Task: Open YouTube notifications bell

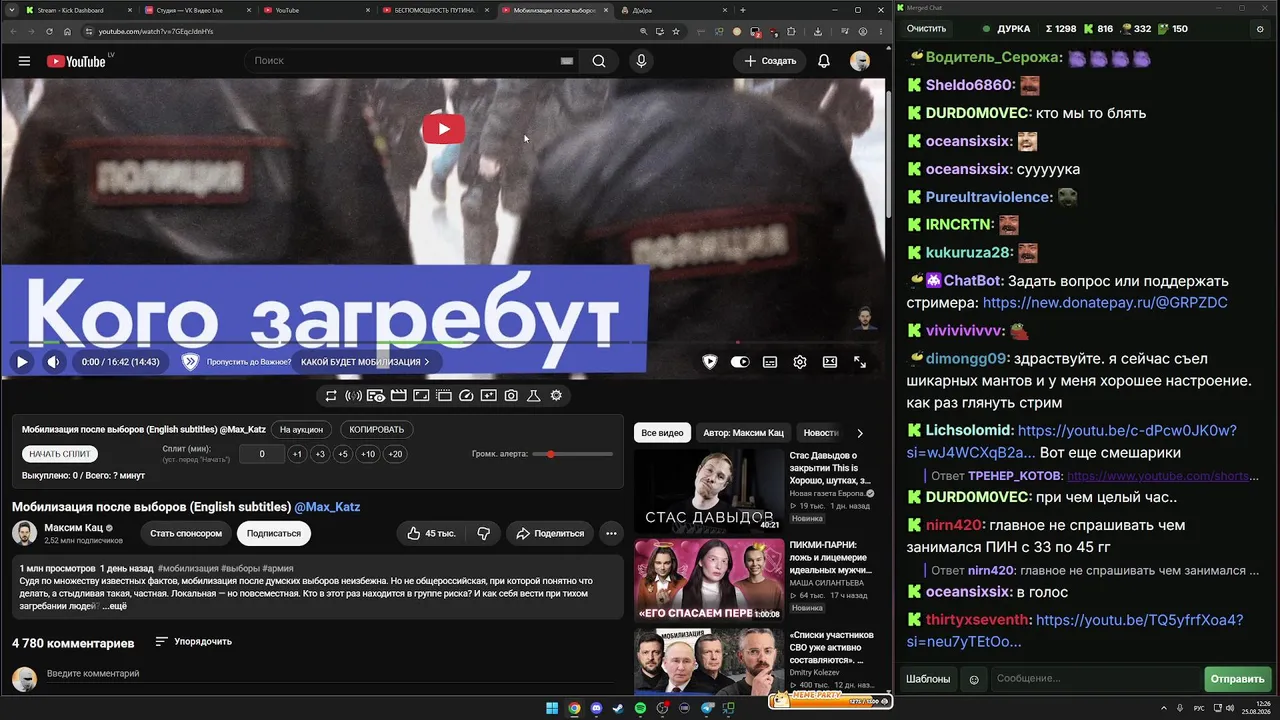Action: (x=824, y=61)
